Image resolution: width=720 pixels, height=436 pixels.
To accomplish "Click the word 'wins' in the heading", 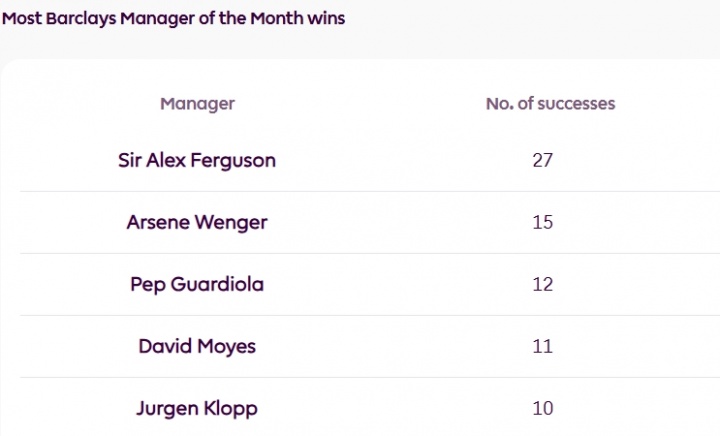I will [328, 19].
